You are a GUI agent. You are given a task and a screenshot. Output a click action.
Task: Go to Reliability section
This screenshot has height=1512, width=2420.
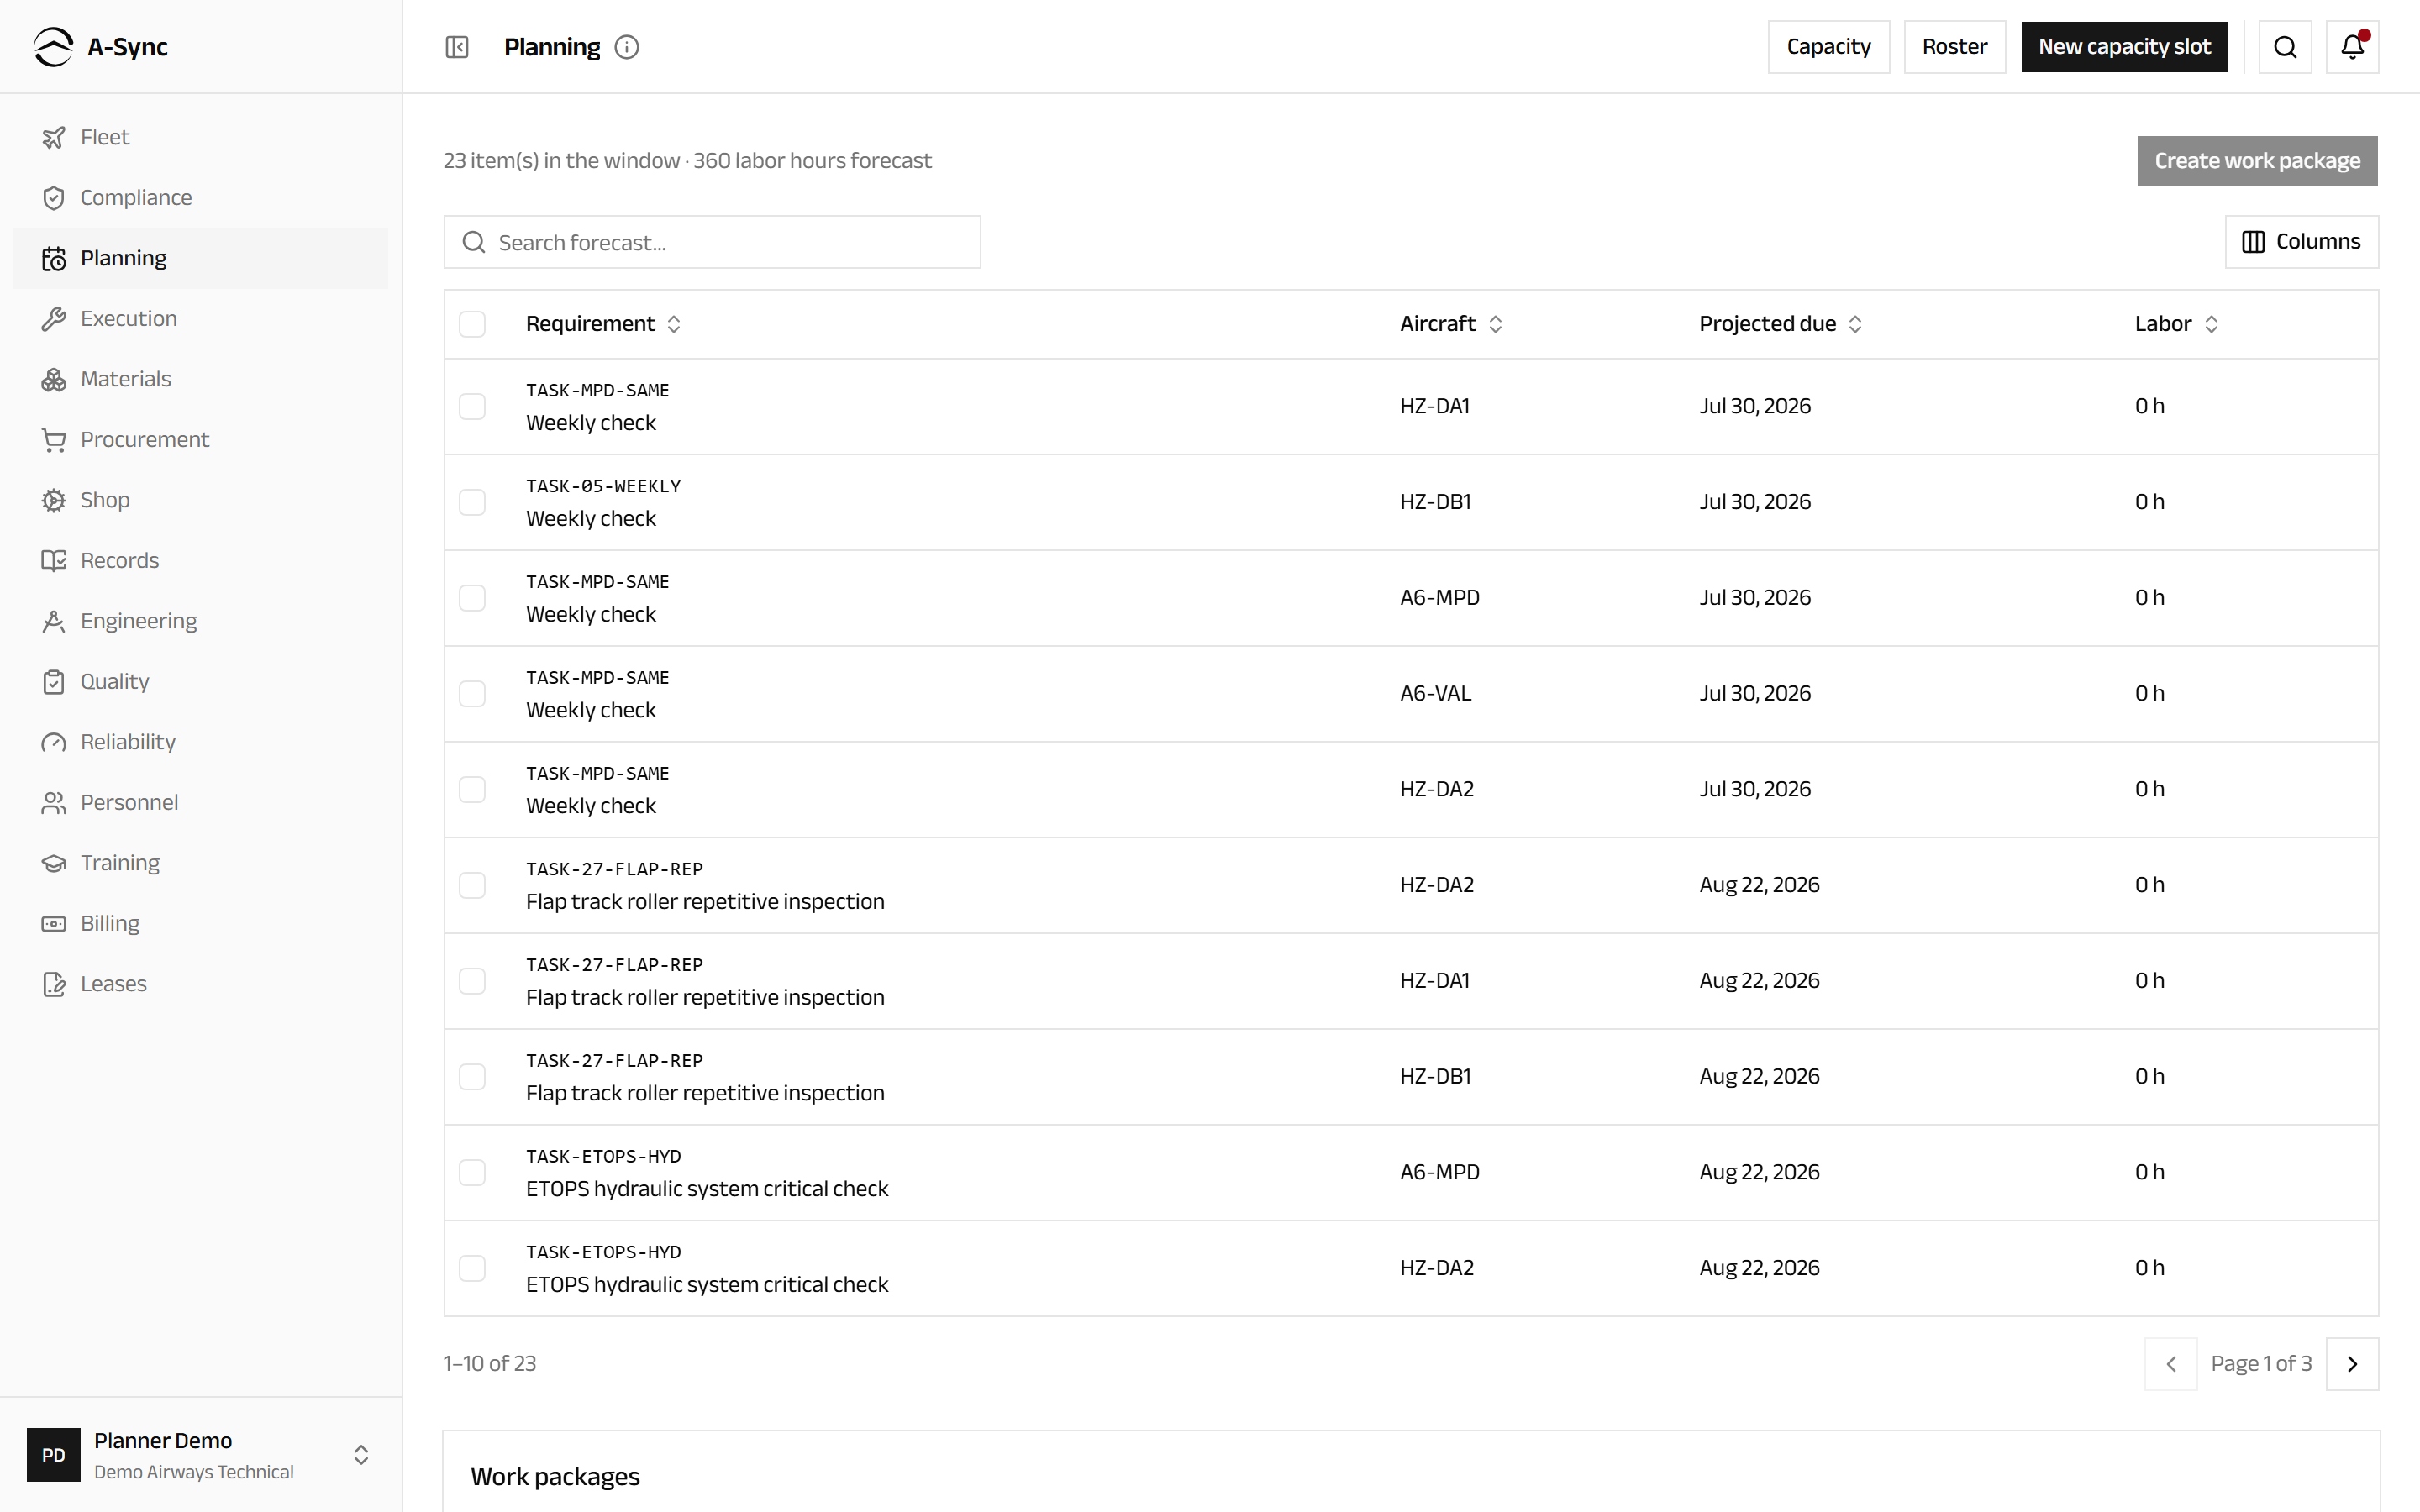pos(201,742)
